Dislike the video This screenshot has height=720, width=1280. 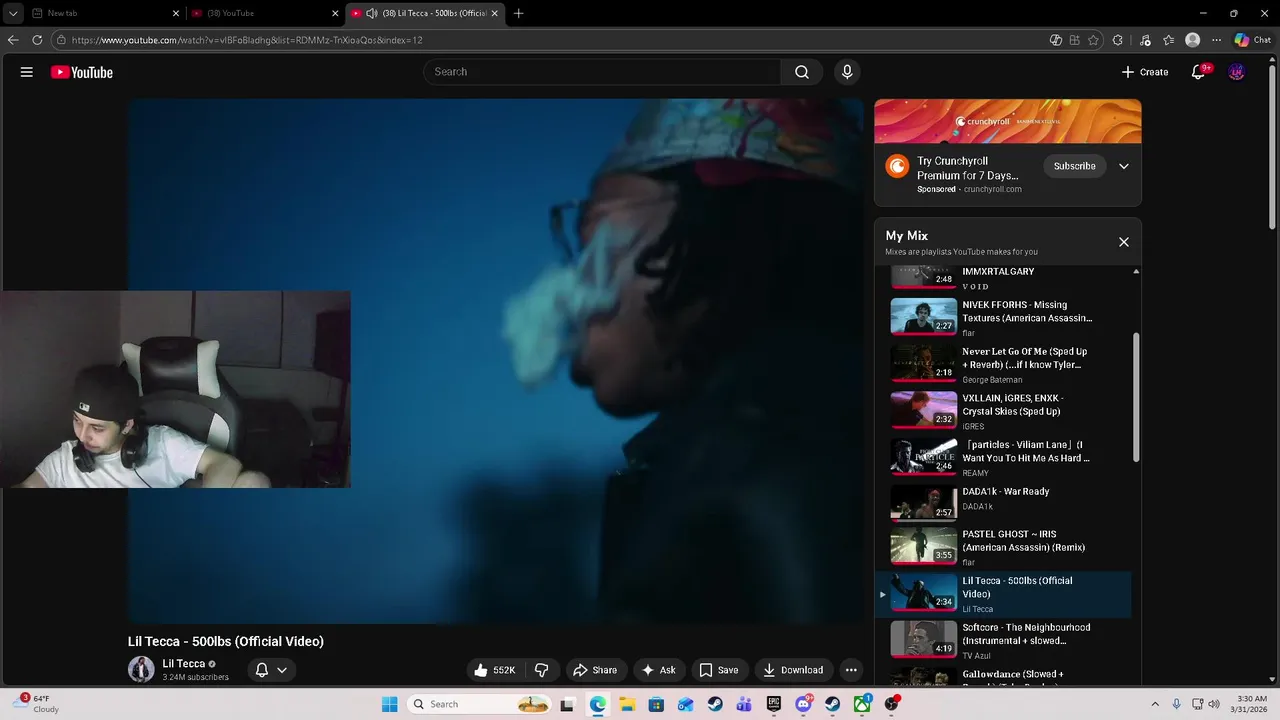pos(541,670)
